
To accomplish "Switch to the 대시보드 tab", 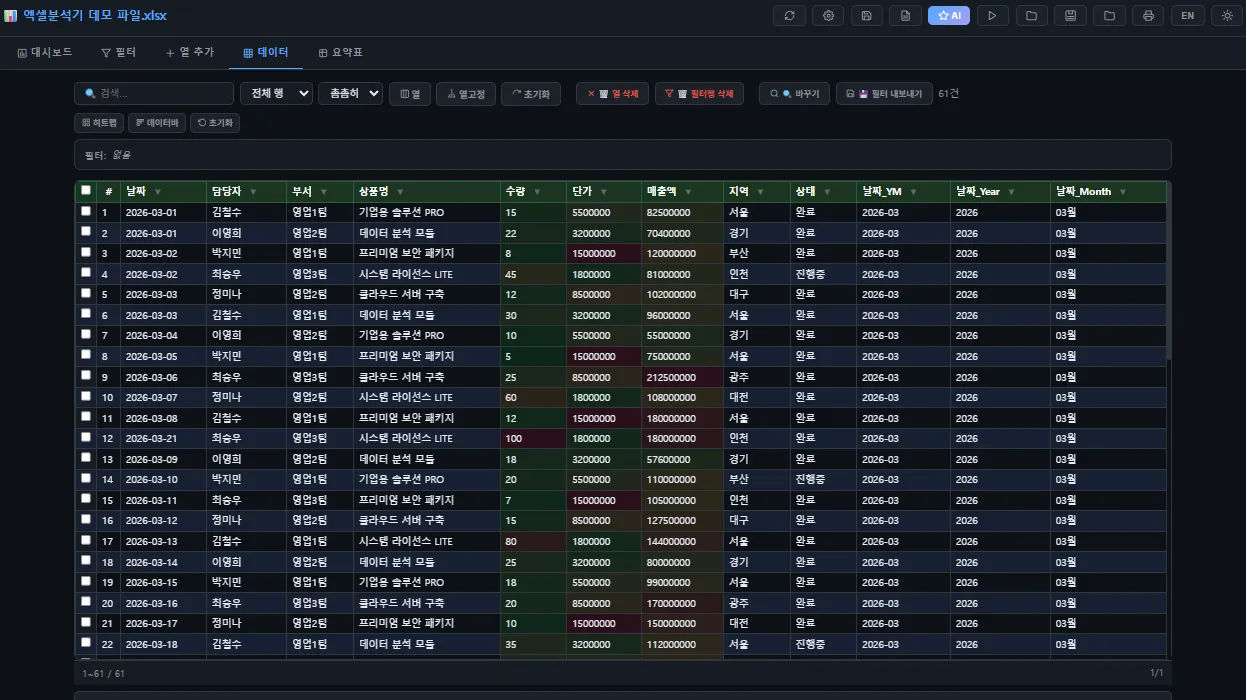I will 45,52.
